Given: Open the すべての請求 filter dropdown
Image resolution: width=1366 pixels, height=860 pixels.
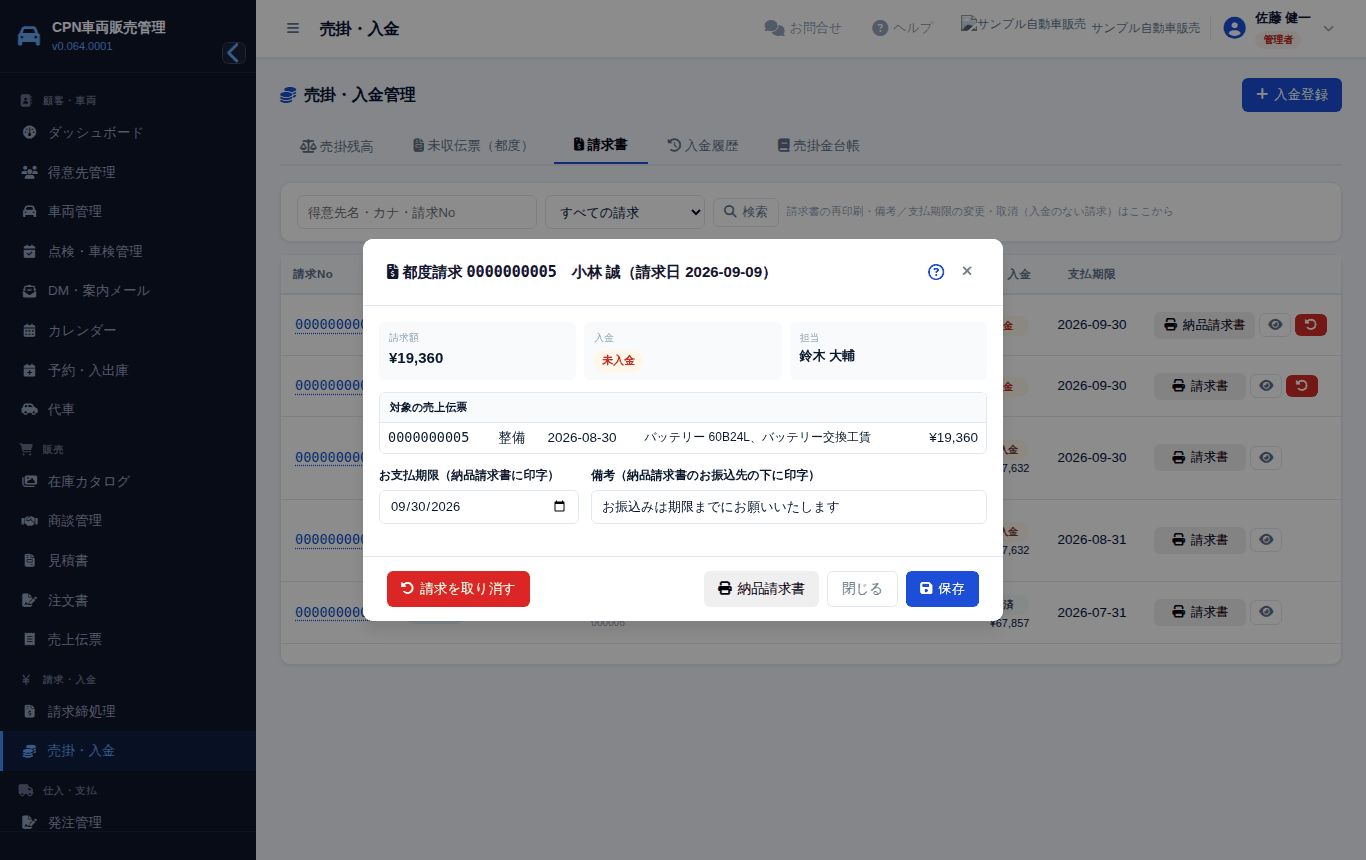Looking at the screenshot, I should pos(625,212).
